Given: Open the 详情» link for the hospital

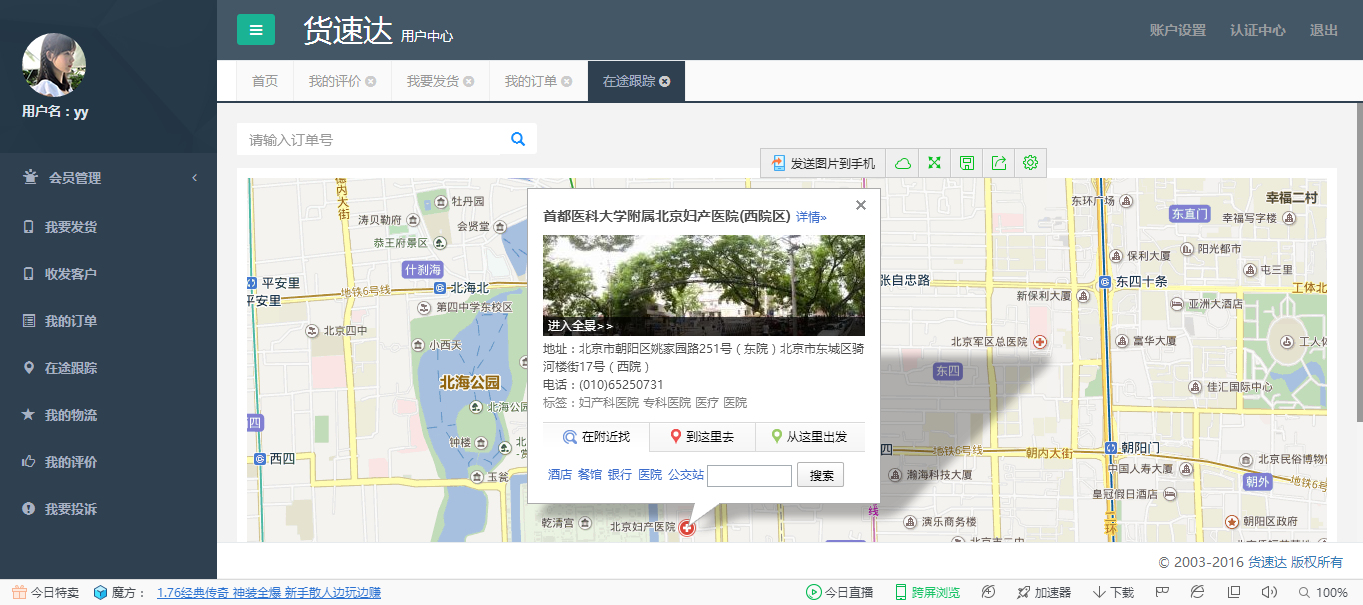Looking at the screenshot, I should tap(811, 217).
